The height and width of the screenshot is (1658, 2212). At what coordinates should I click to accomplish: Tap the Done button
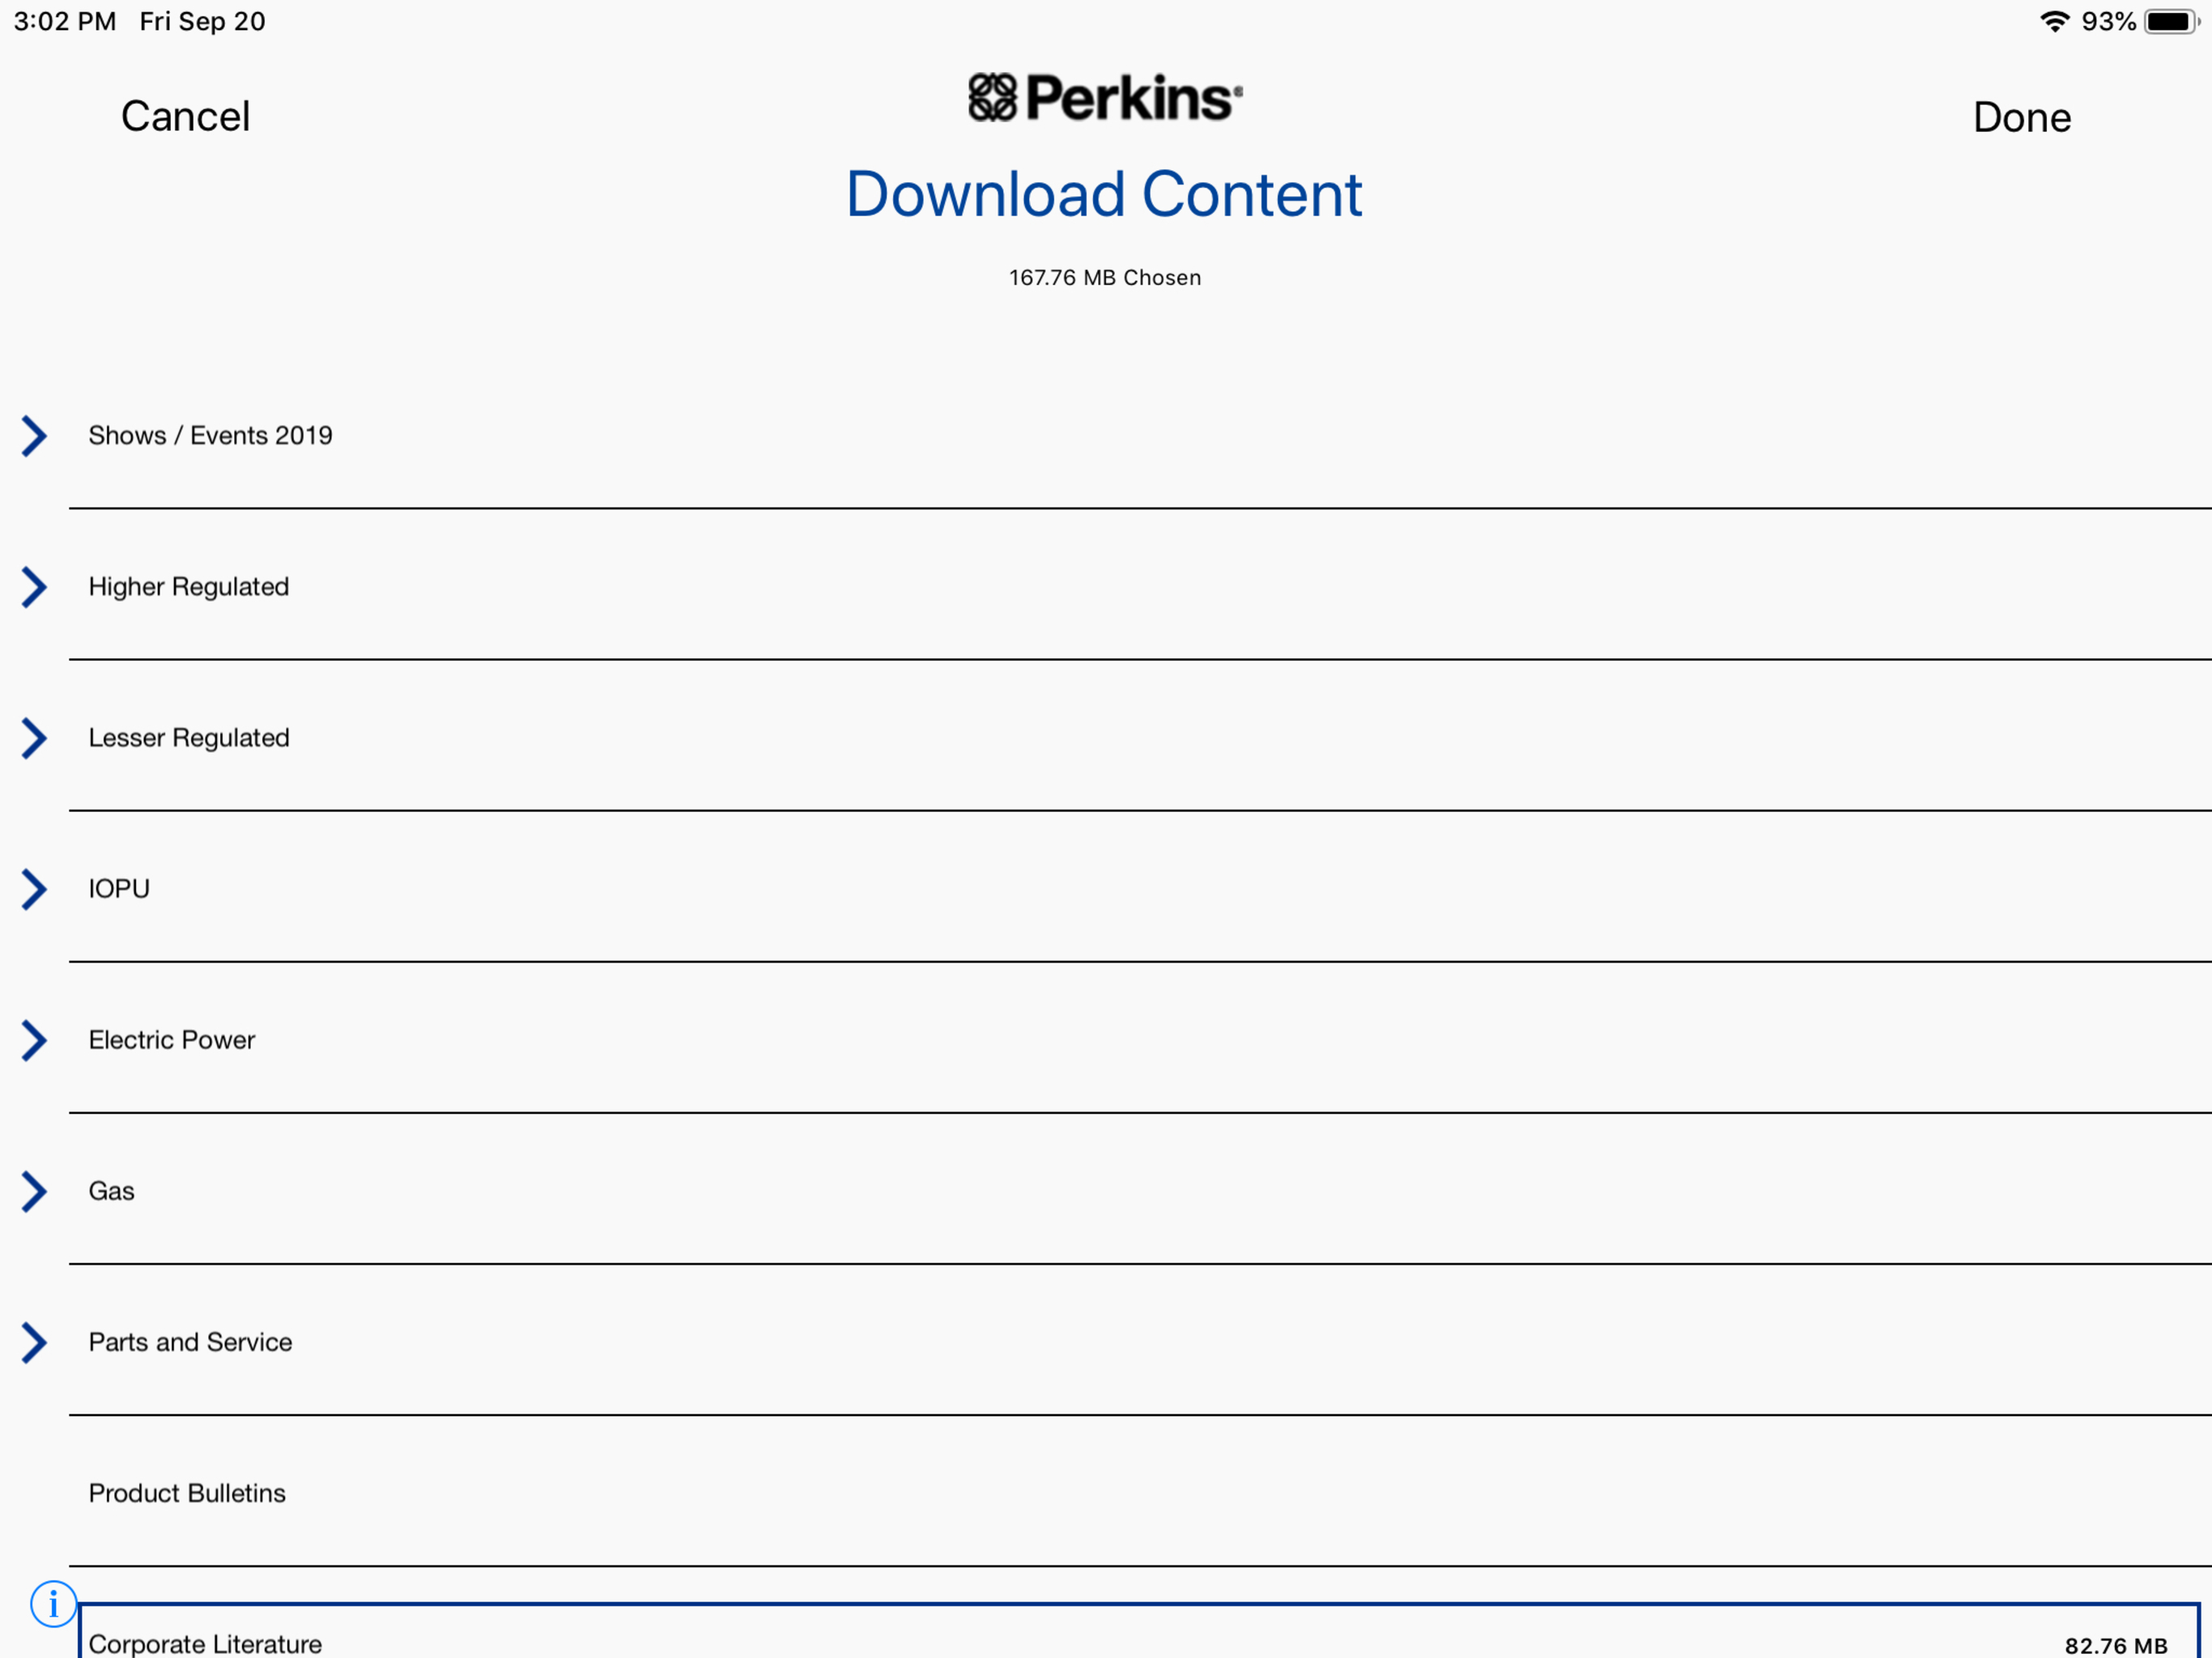tap(2021, 117)
